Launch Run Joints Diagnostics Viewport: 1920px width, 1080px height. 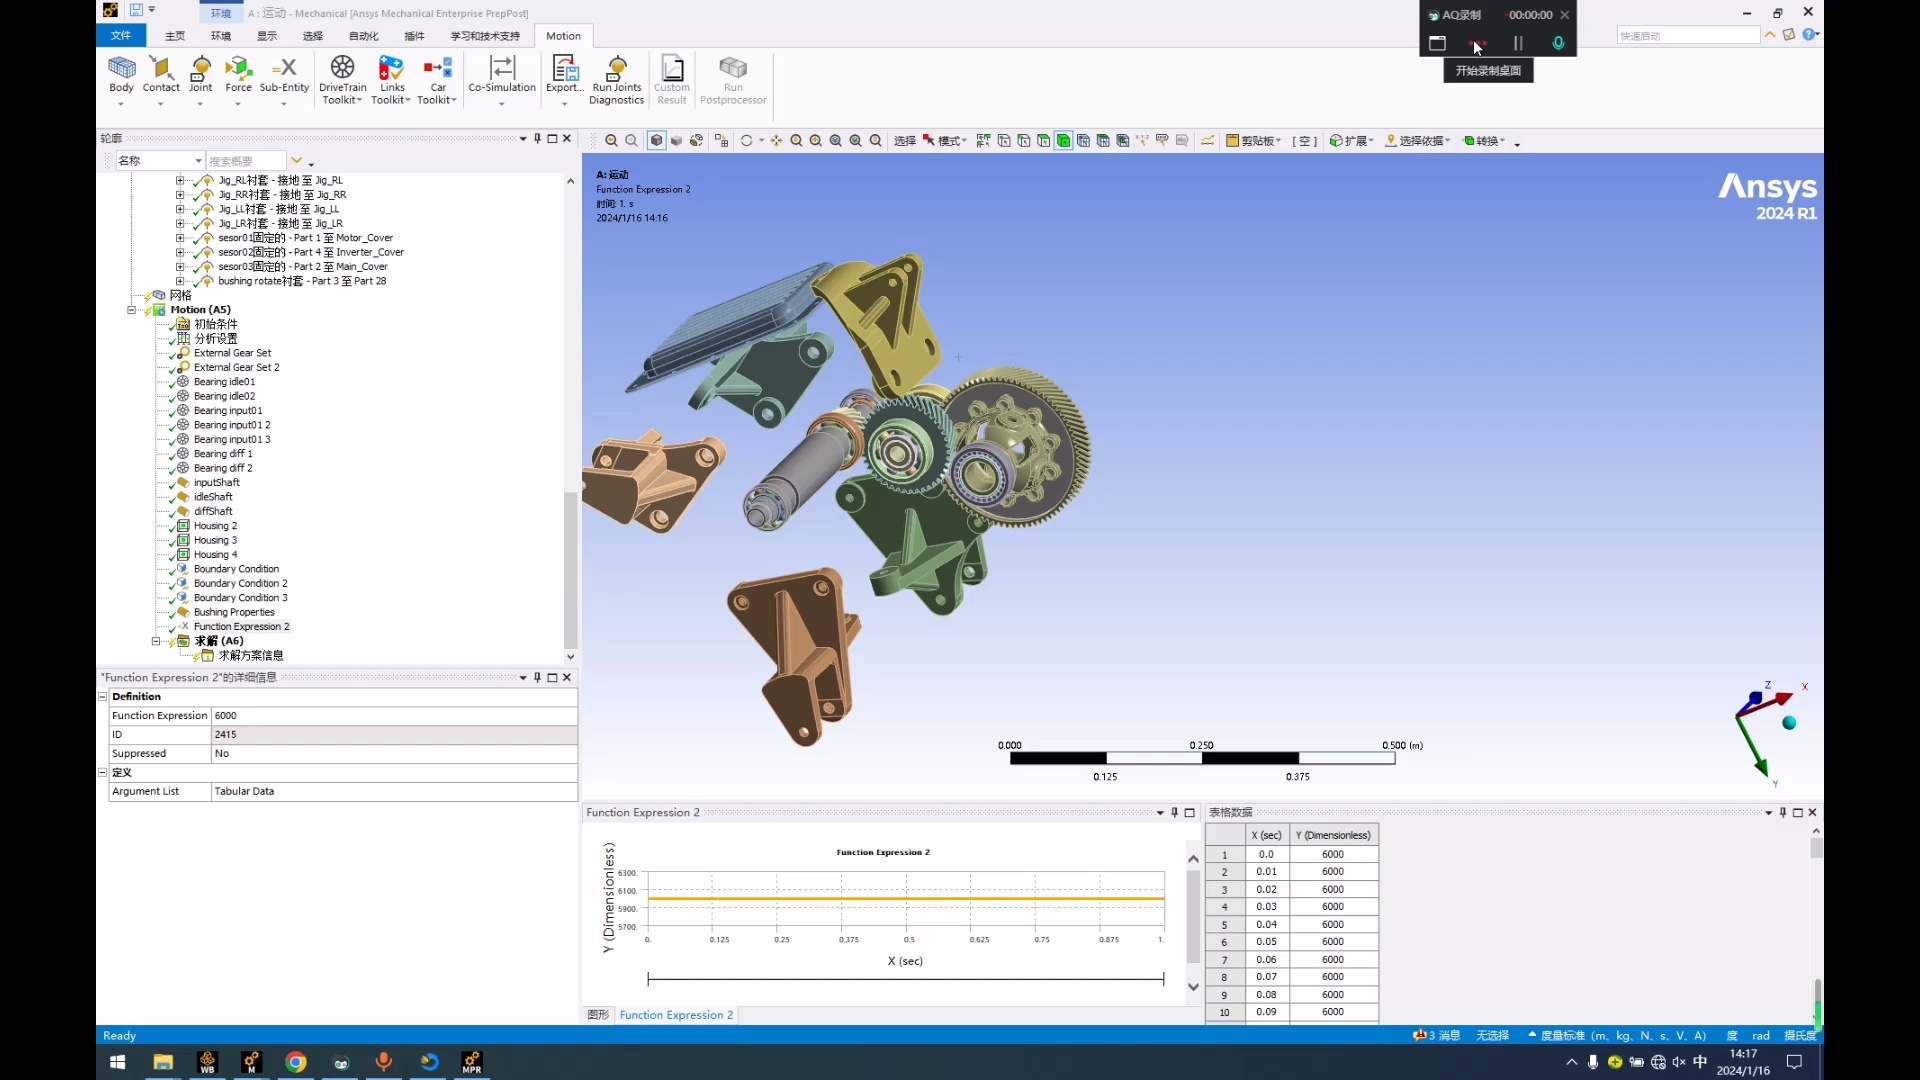[x=617, y=79]
